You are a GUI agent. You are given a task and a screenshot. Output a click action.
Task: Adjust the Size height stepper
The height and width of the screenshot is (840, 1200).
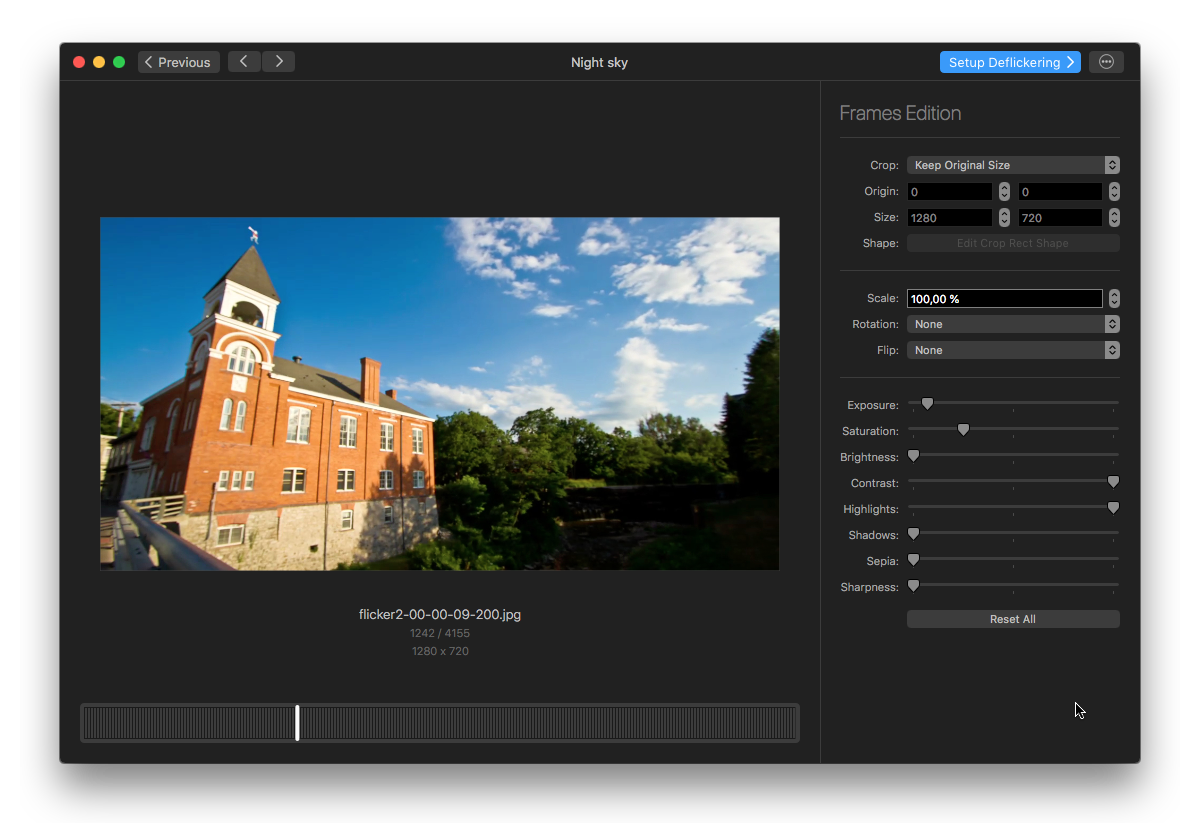click(x=1114, y=217)
